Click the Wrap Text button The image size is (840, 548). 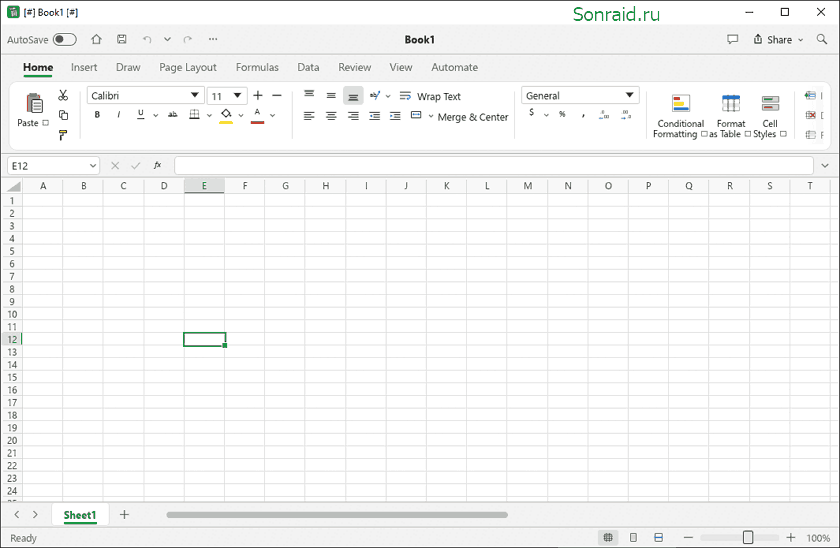click(430, 96)
